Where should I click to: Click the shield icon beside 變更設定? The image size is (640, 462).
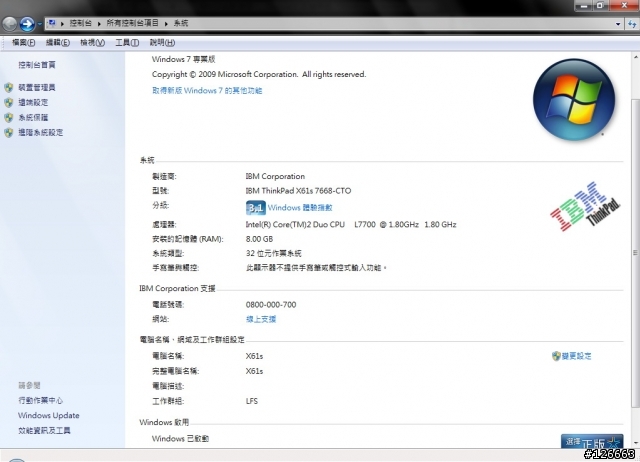coord(556,356)
